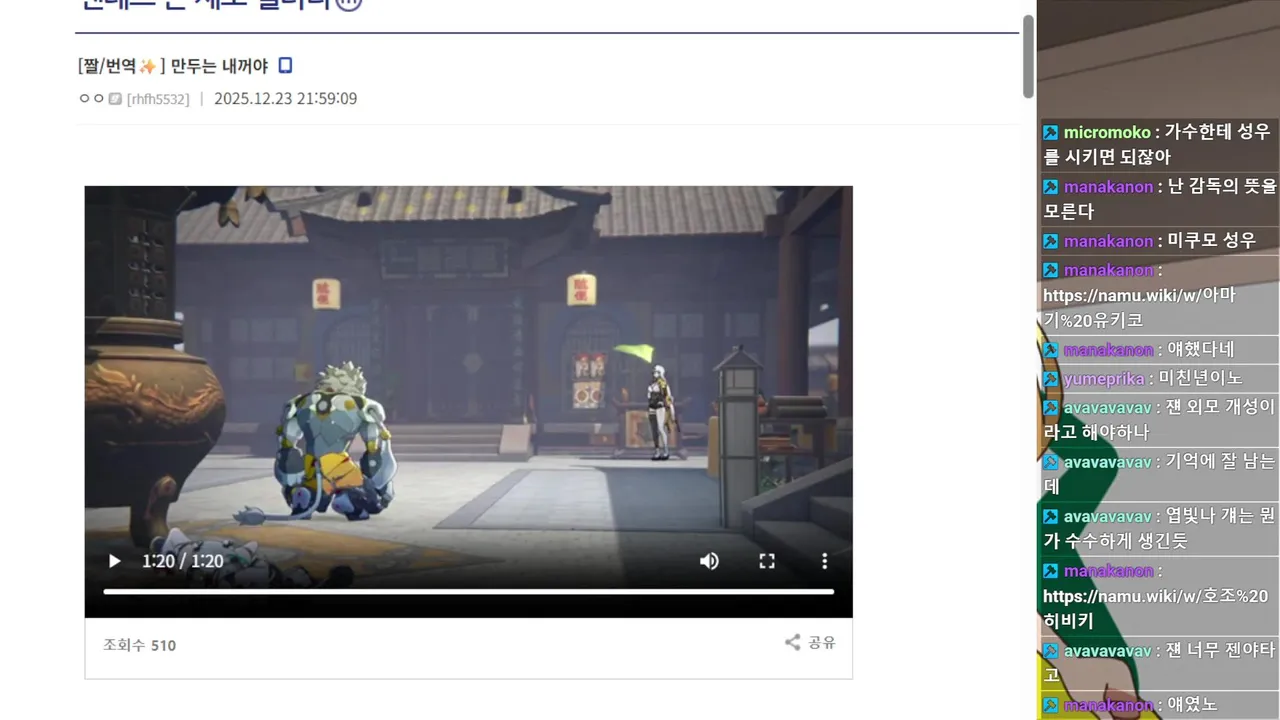Screen dimensions: 1280x720
Task: Click the author ID rhfh5532
Action: click(x=158, y=99)
